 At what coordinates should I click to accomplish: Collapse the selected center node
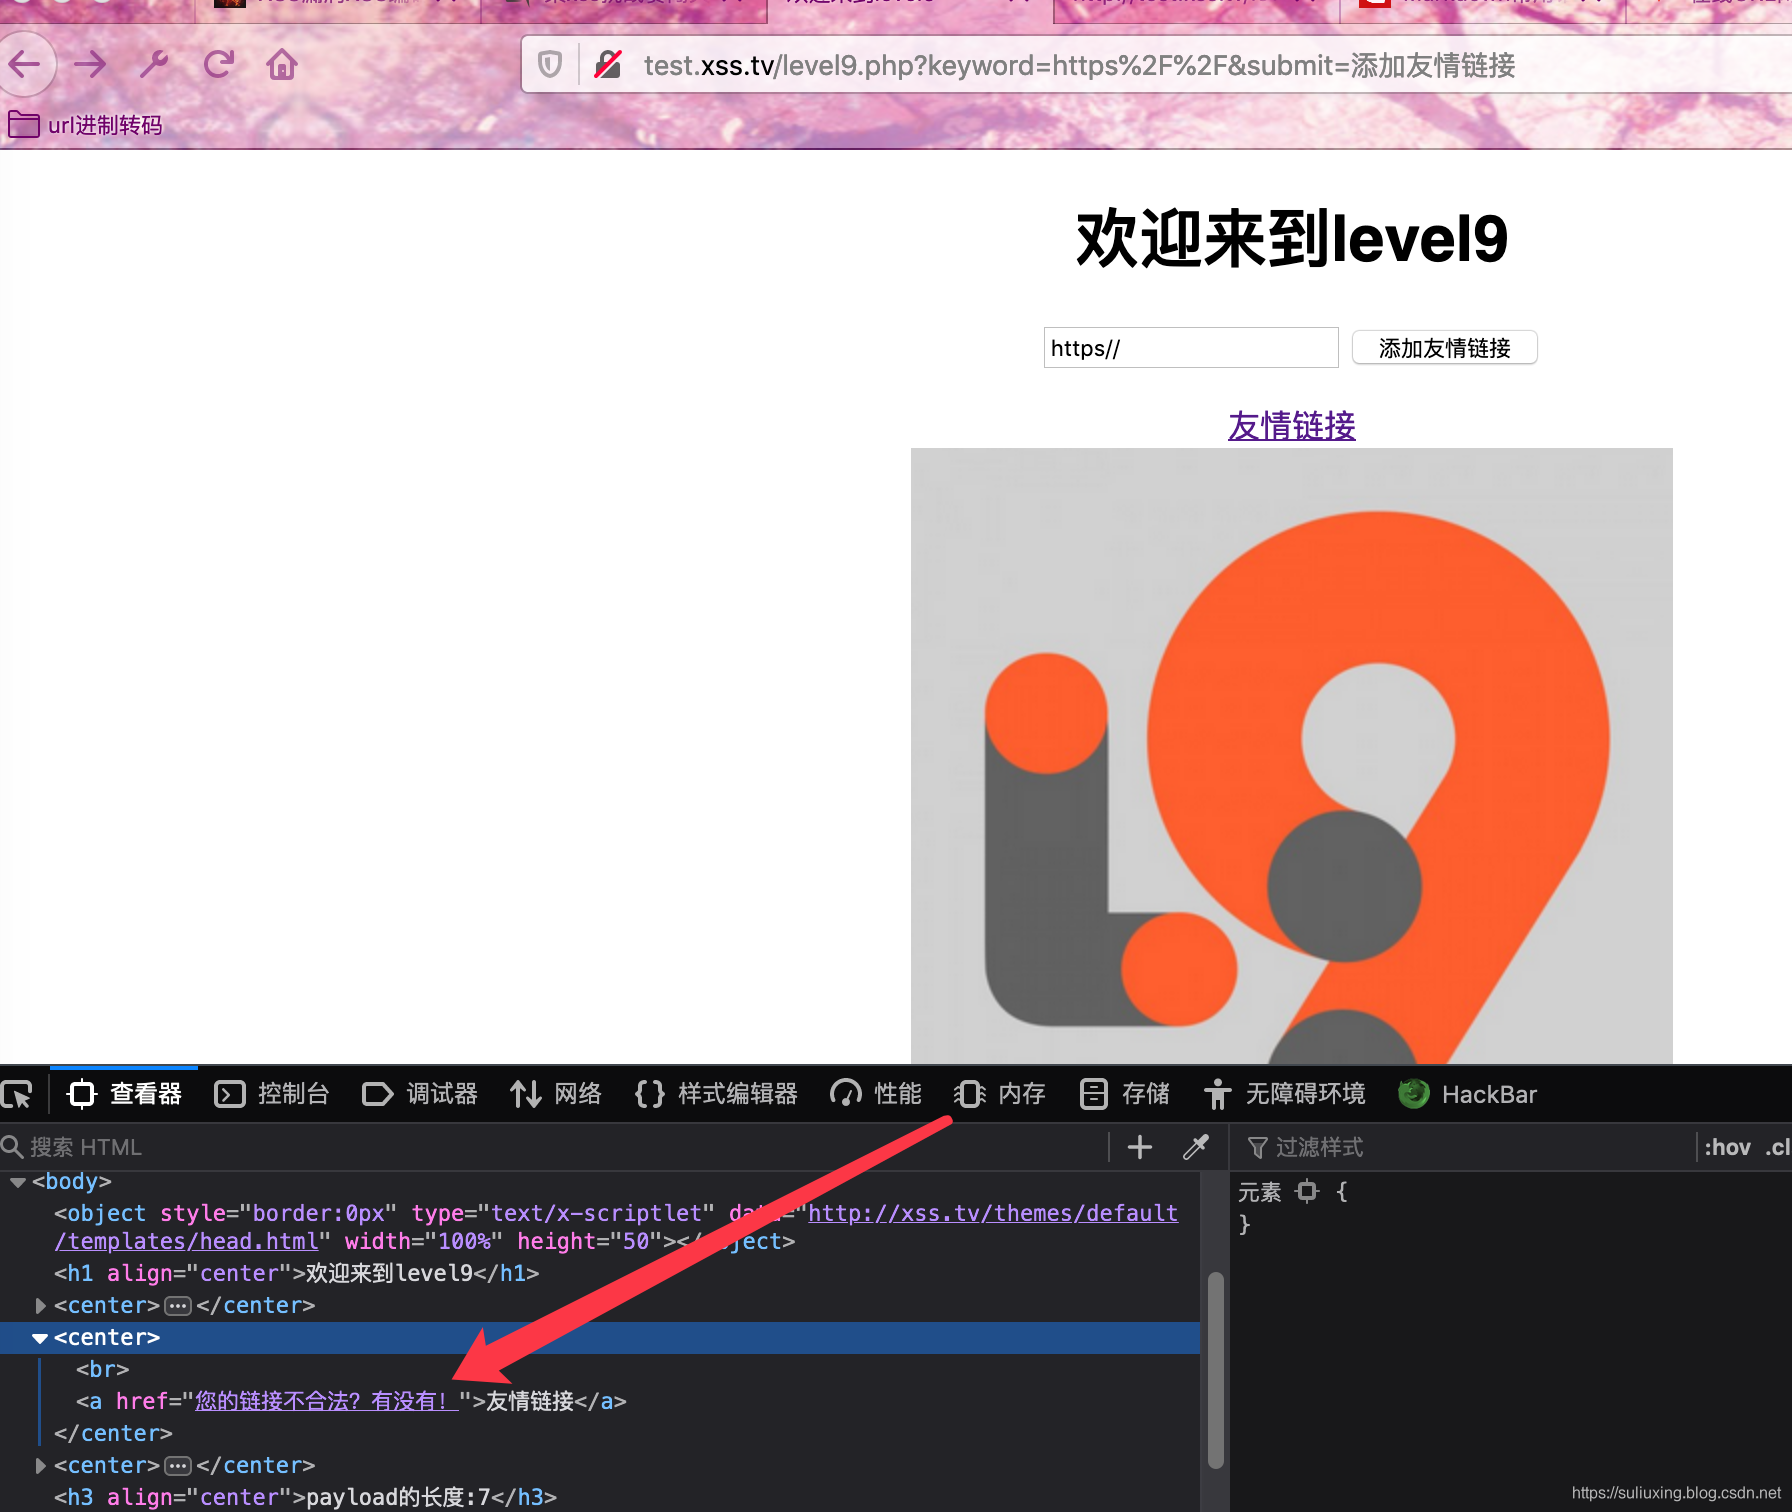(x=40, y=1338)
